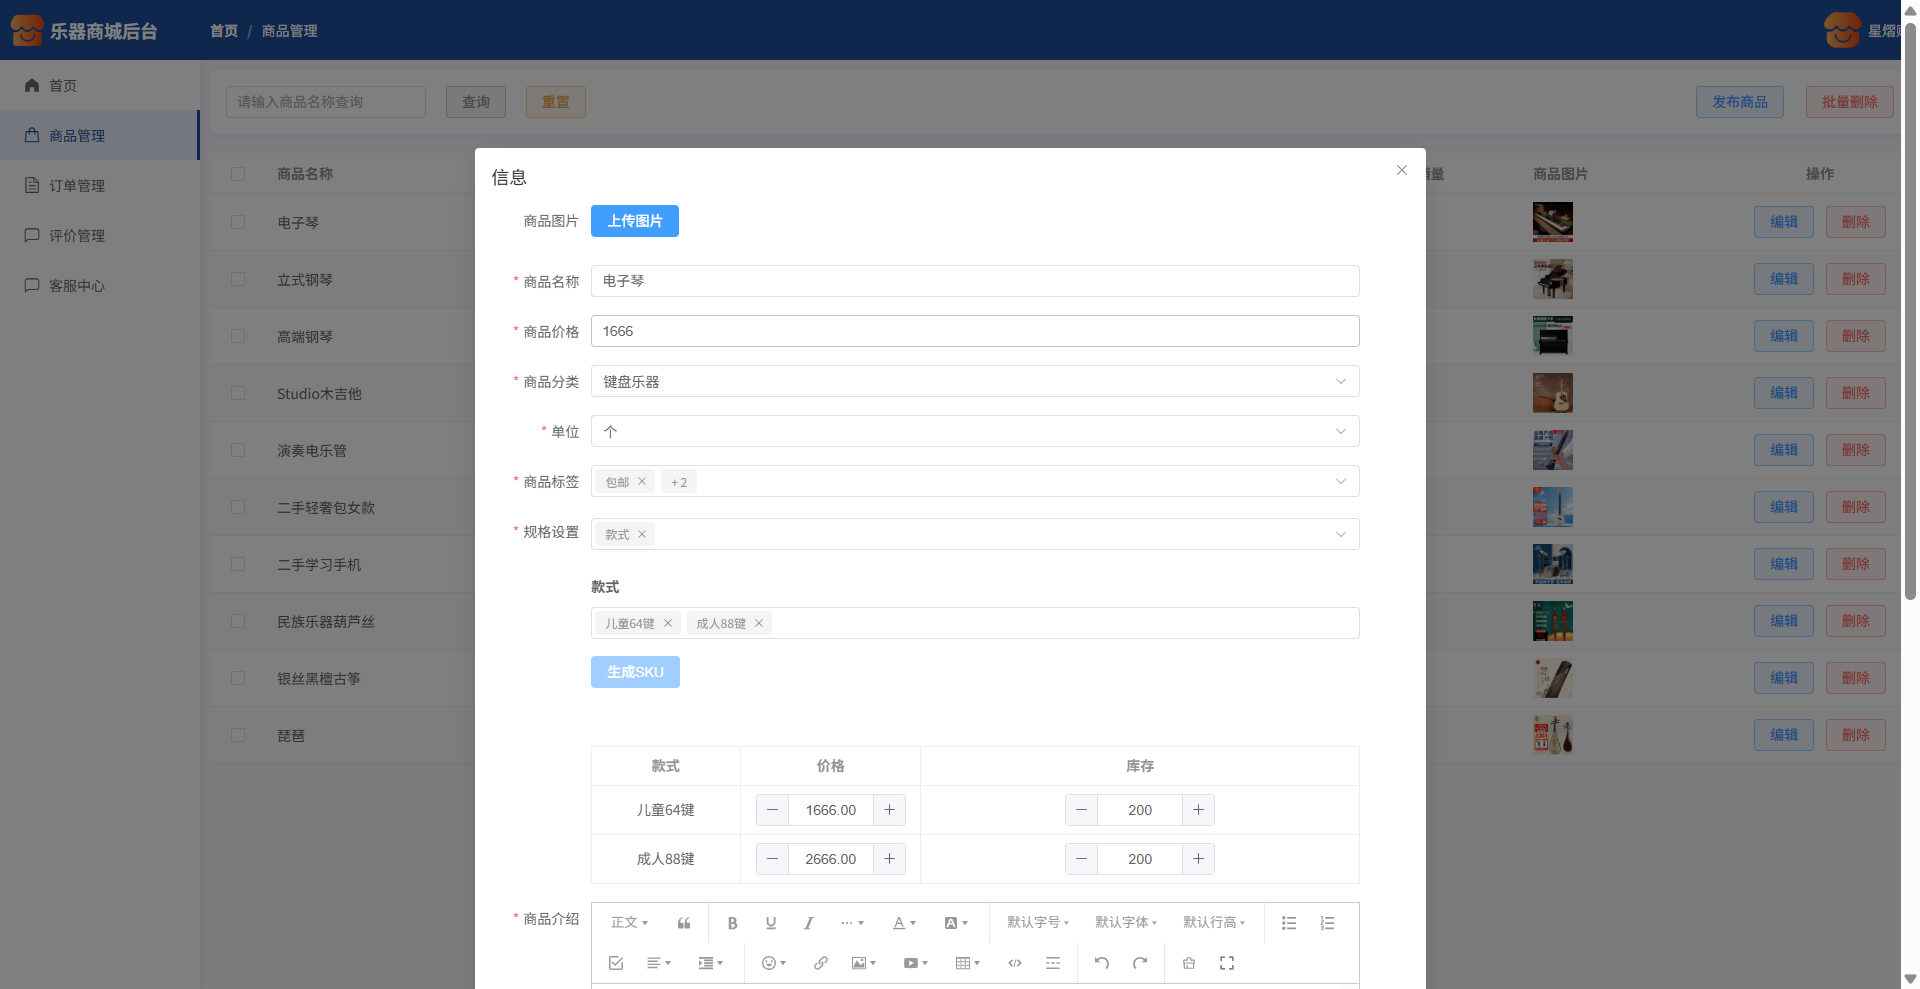The width and height of the screenshot is (1920, 989).
Task: Insert a blockquote using the quote icon
Action: click(684, 923)
